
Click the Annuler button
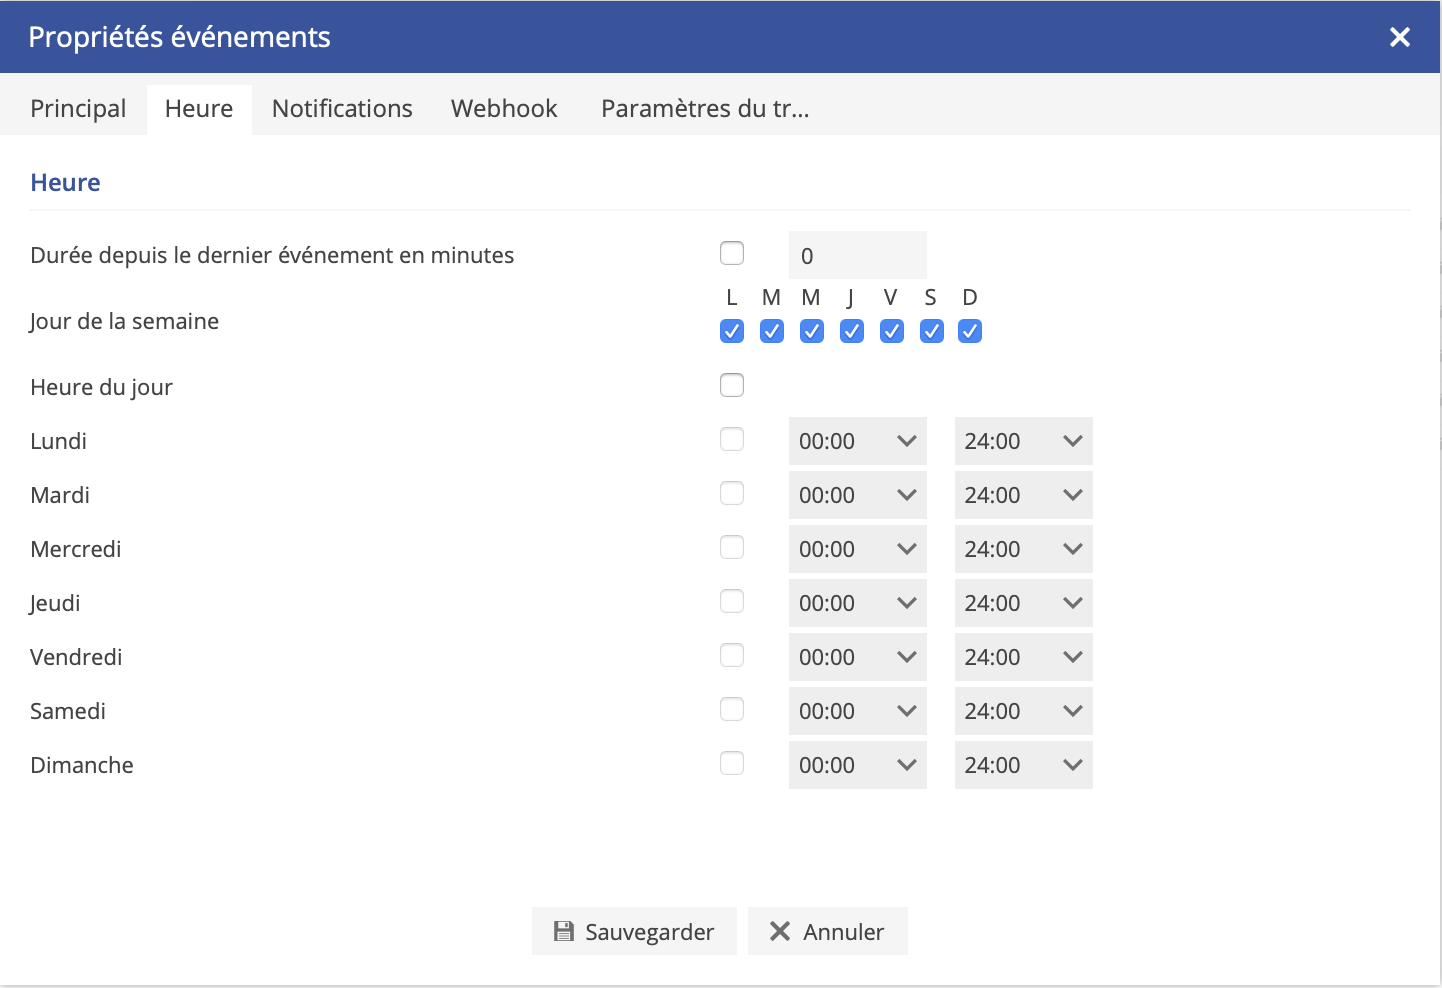point(827,931)
